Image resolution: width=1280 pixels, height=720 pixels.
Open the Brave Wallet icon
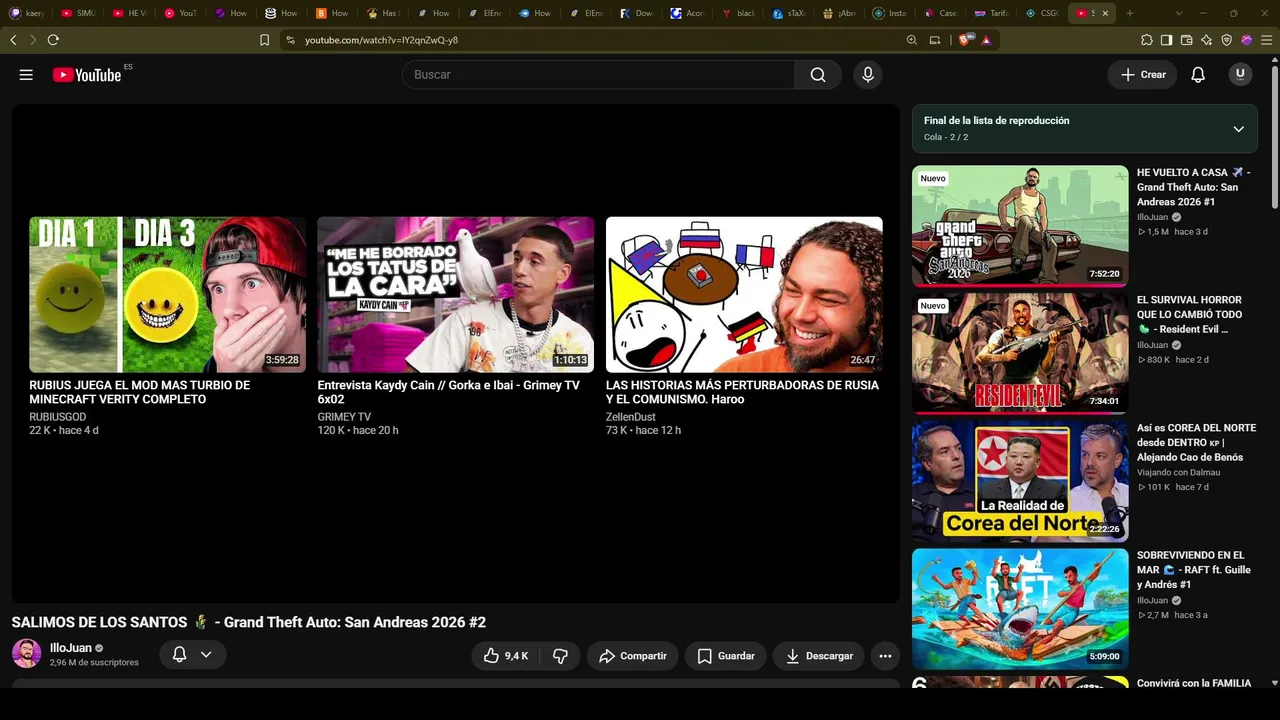click(x=1187, y=40)
